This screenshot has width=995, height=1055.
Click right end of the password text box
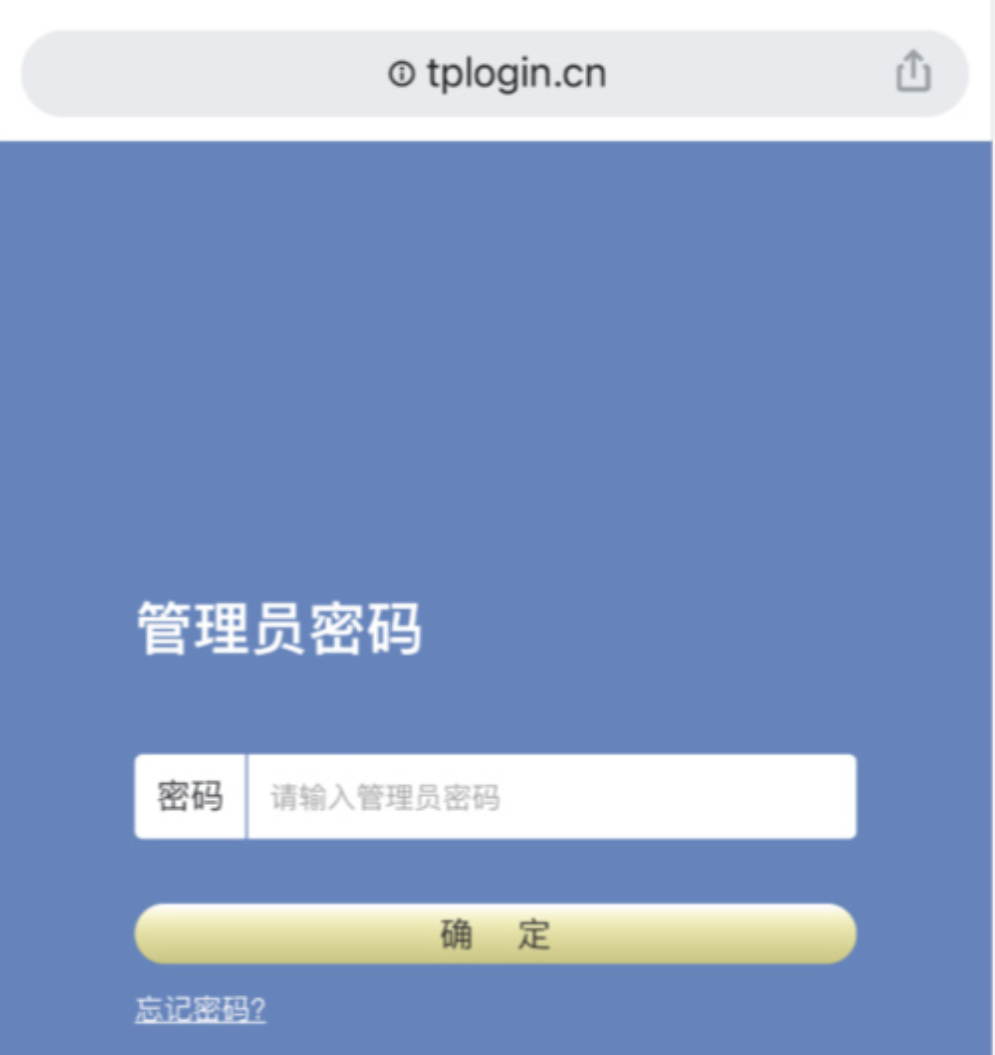807,796
